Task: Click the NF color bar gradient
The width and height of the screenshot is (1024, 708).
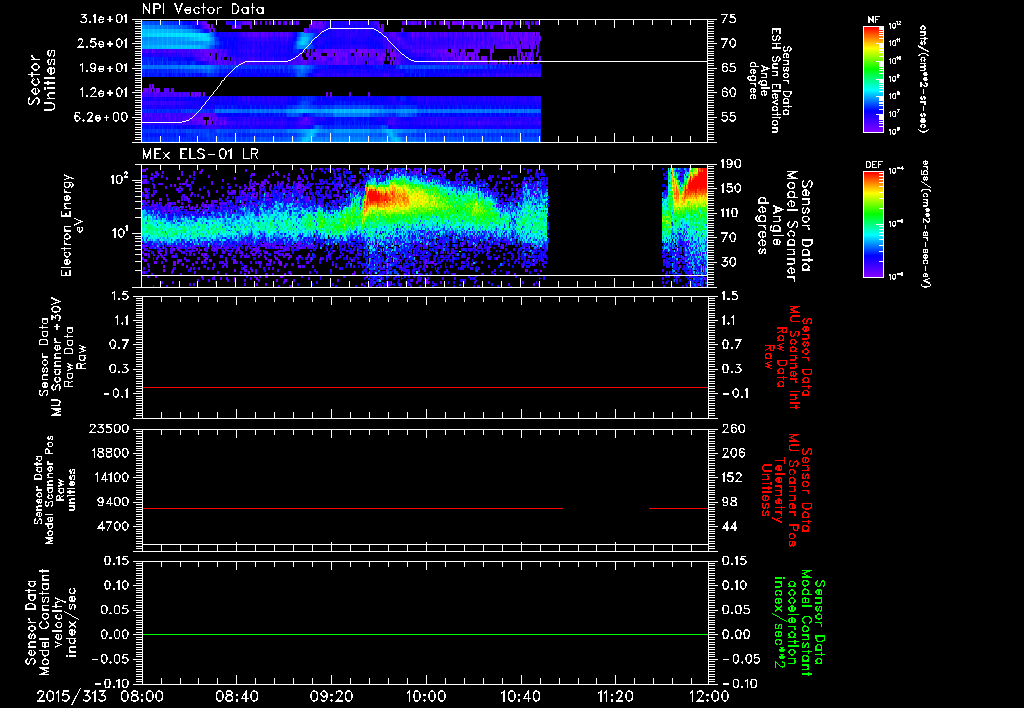Action: point(873,78)
